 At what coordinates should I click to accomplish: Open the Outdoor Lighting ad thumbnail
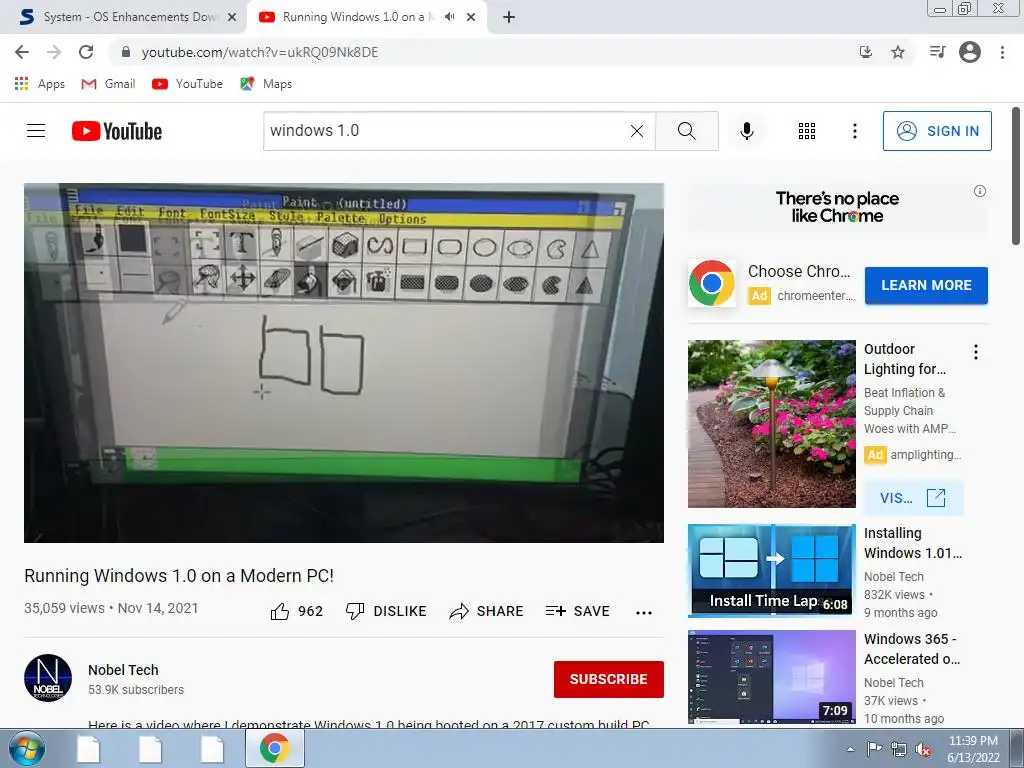point(771,424)
